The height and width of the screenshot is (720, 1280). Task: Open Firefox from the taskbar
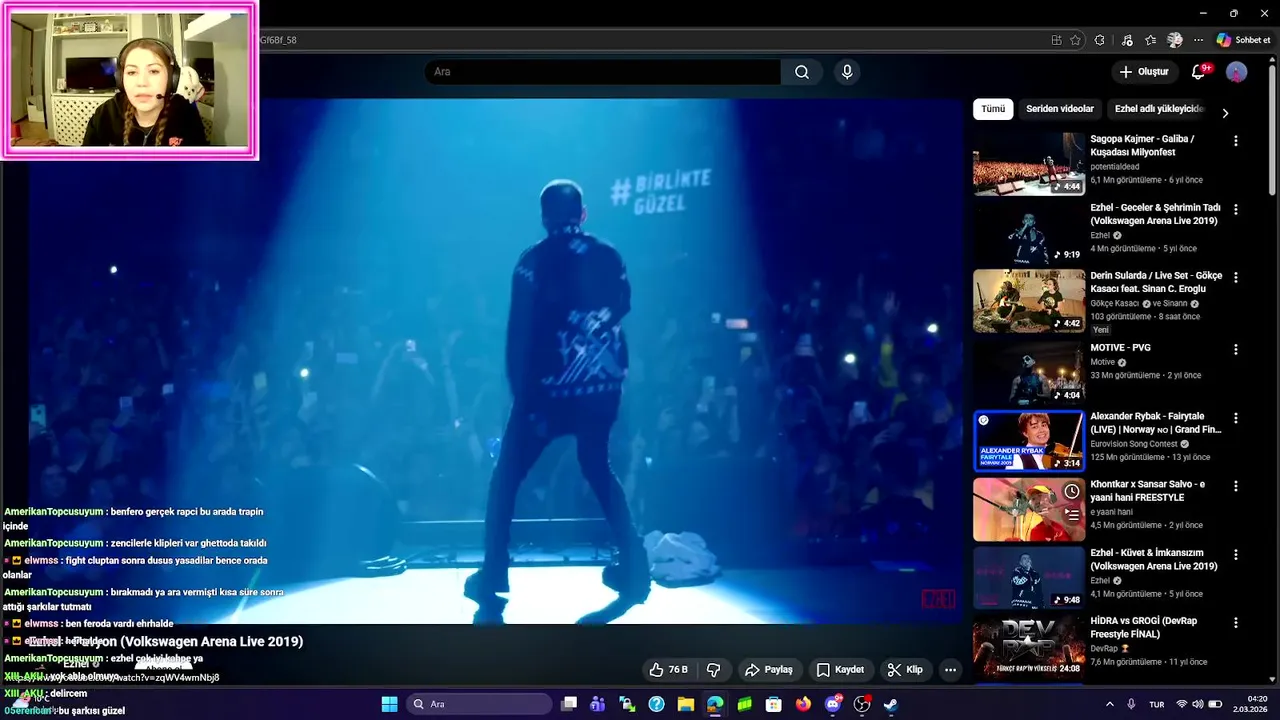coord(803,704)
